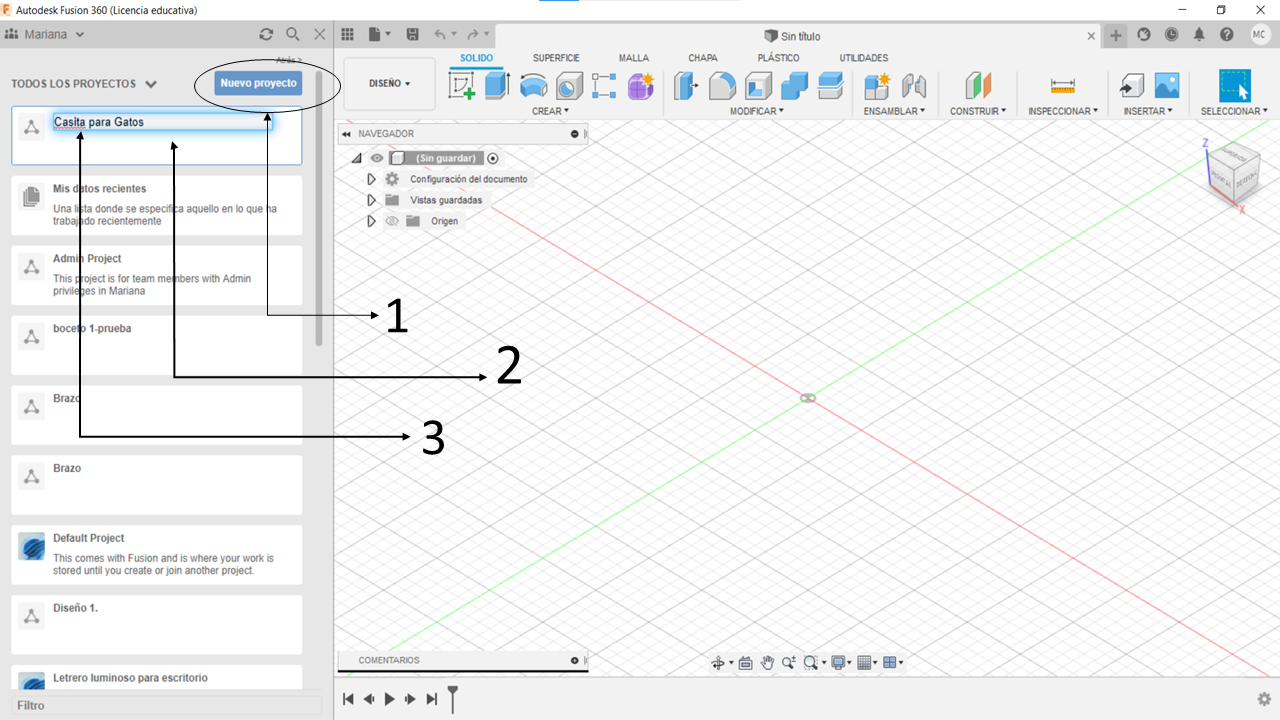Open the search in data panel
This screenshot has height=720, width=1280.
coord(293,34)
